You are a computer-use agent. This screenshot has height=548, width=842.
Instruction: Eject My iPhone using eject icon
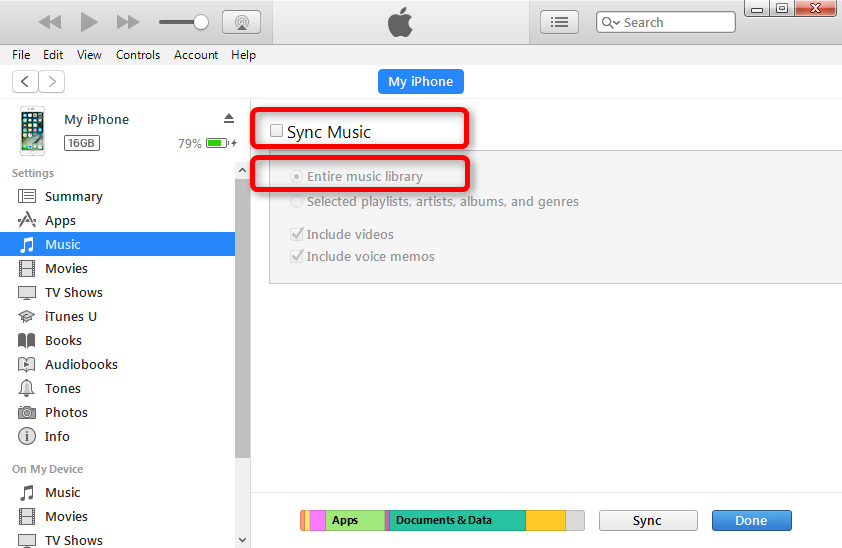pyautogui.click(x=229, y=119)
